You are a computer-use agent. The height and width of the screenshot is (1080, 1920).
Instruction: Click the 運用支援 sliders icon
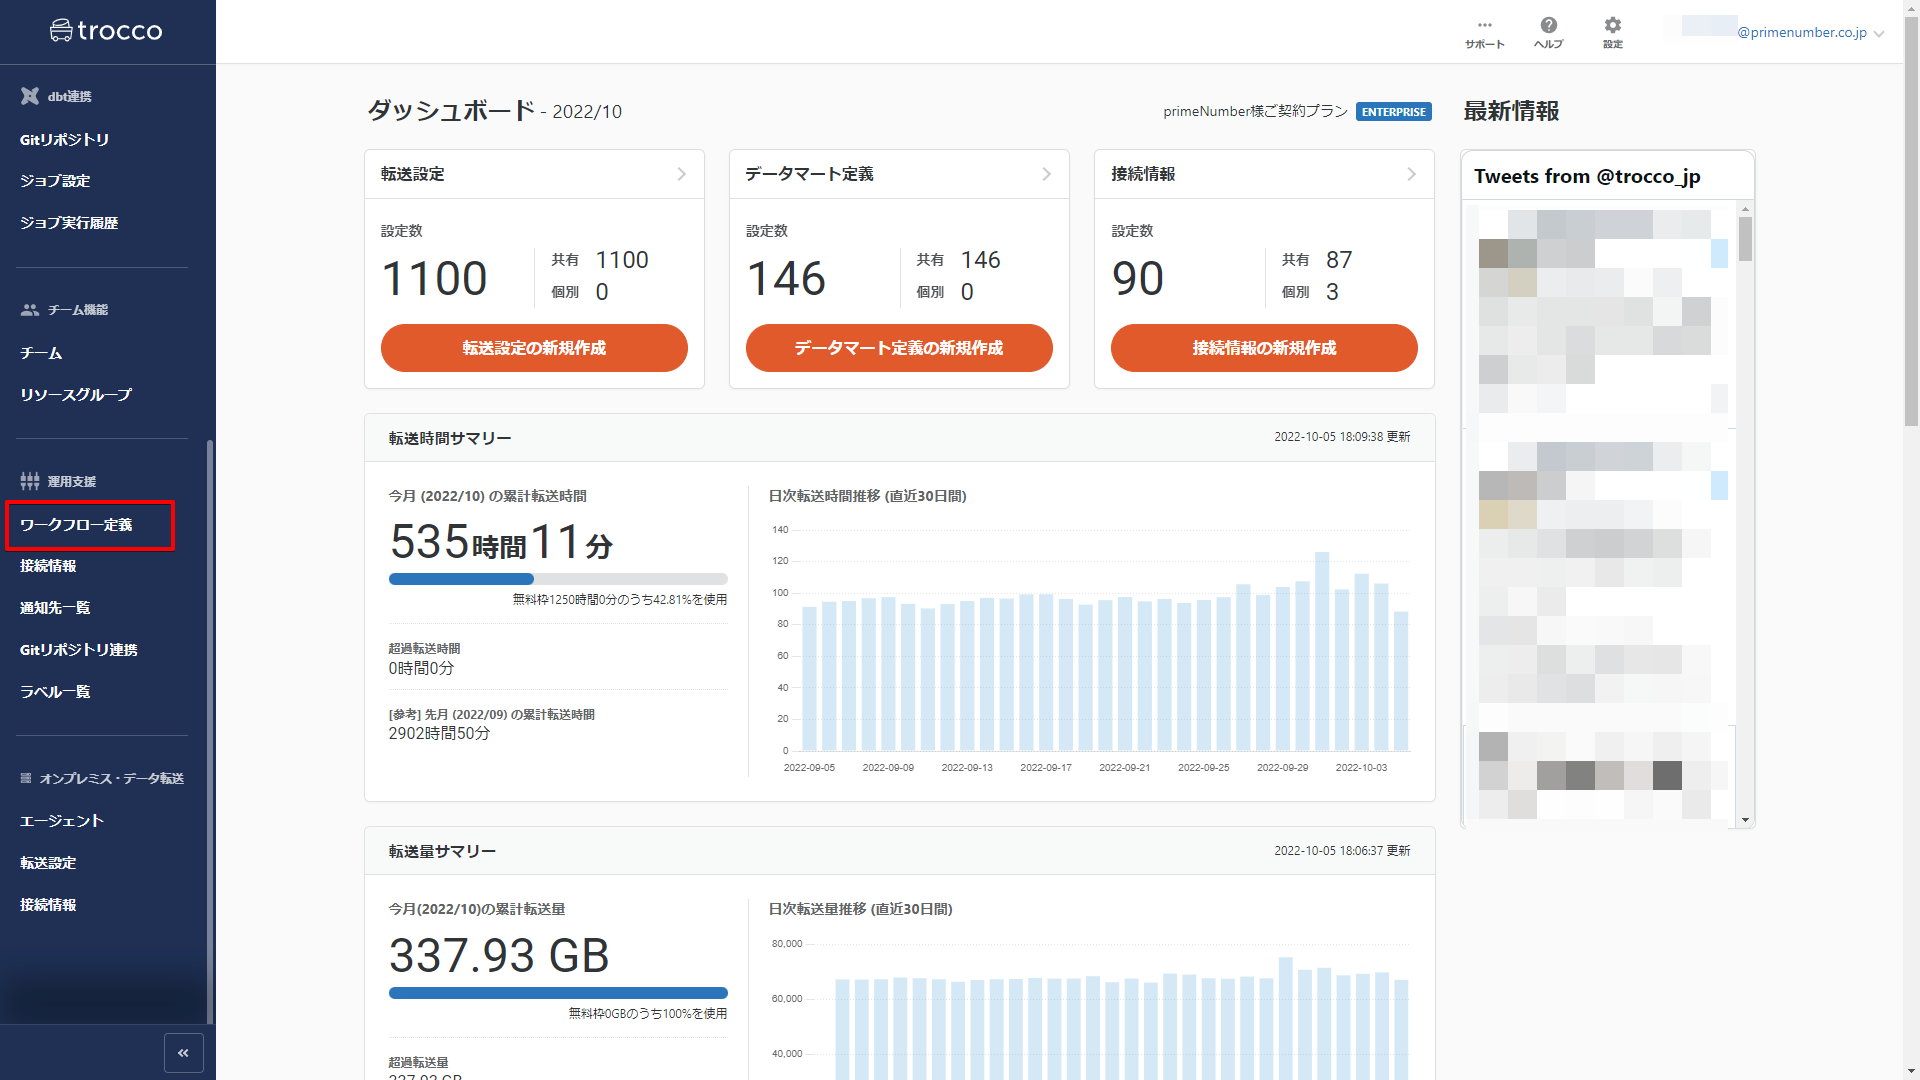[30, 481]
